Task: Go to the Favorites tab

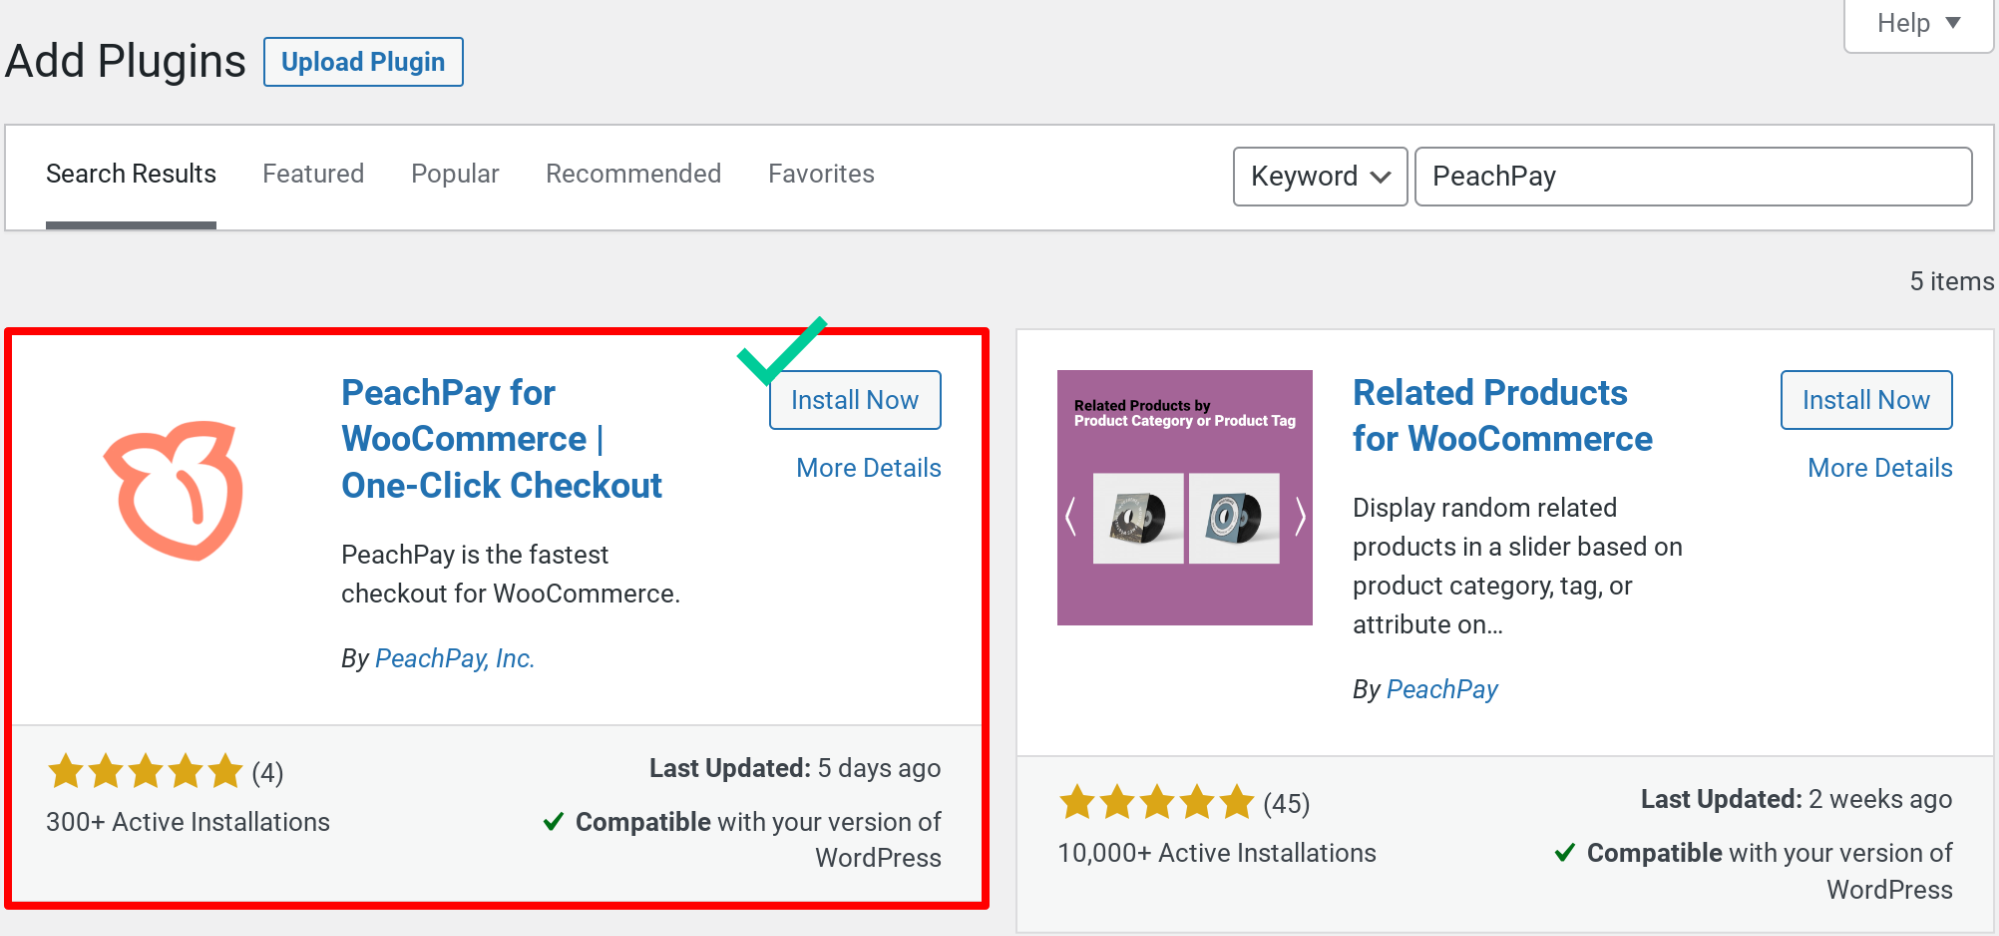Action: 820,173
